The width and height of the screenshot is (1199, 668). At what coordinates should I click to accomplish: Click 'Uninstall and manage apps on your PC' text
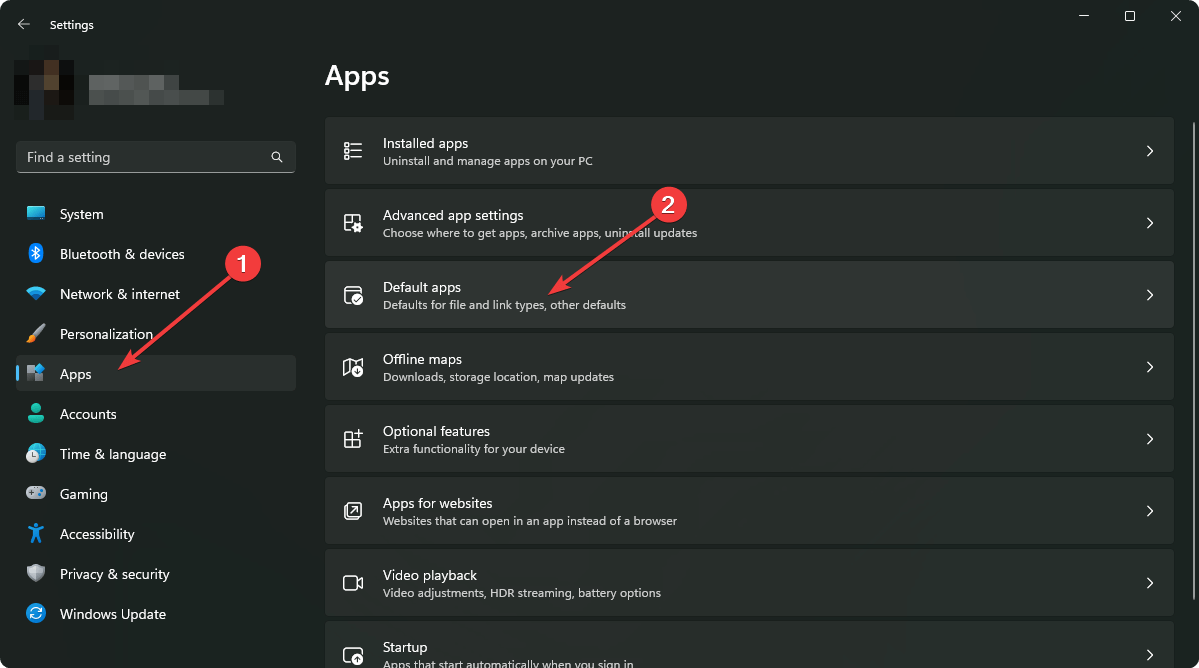[488, 161]
